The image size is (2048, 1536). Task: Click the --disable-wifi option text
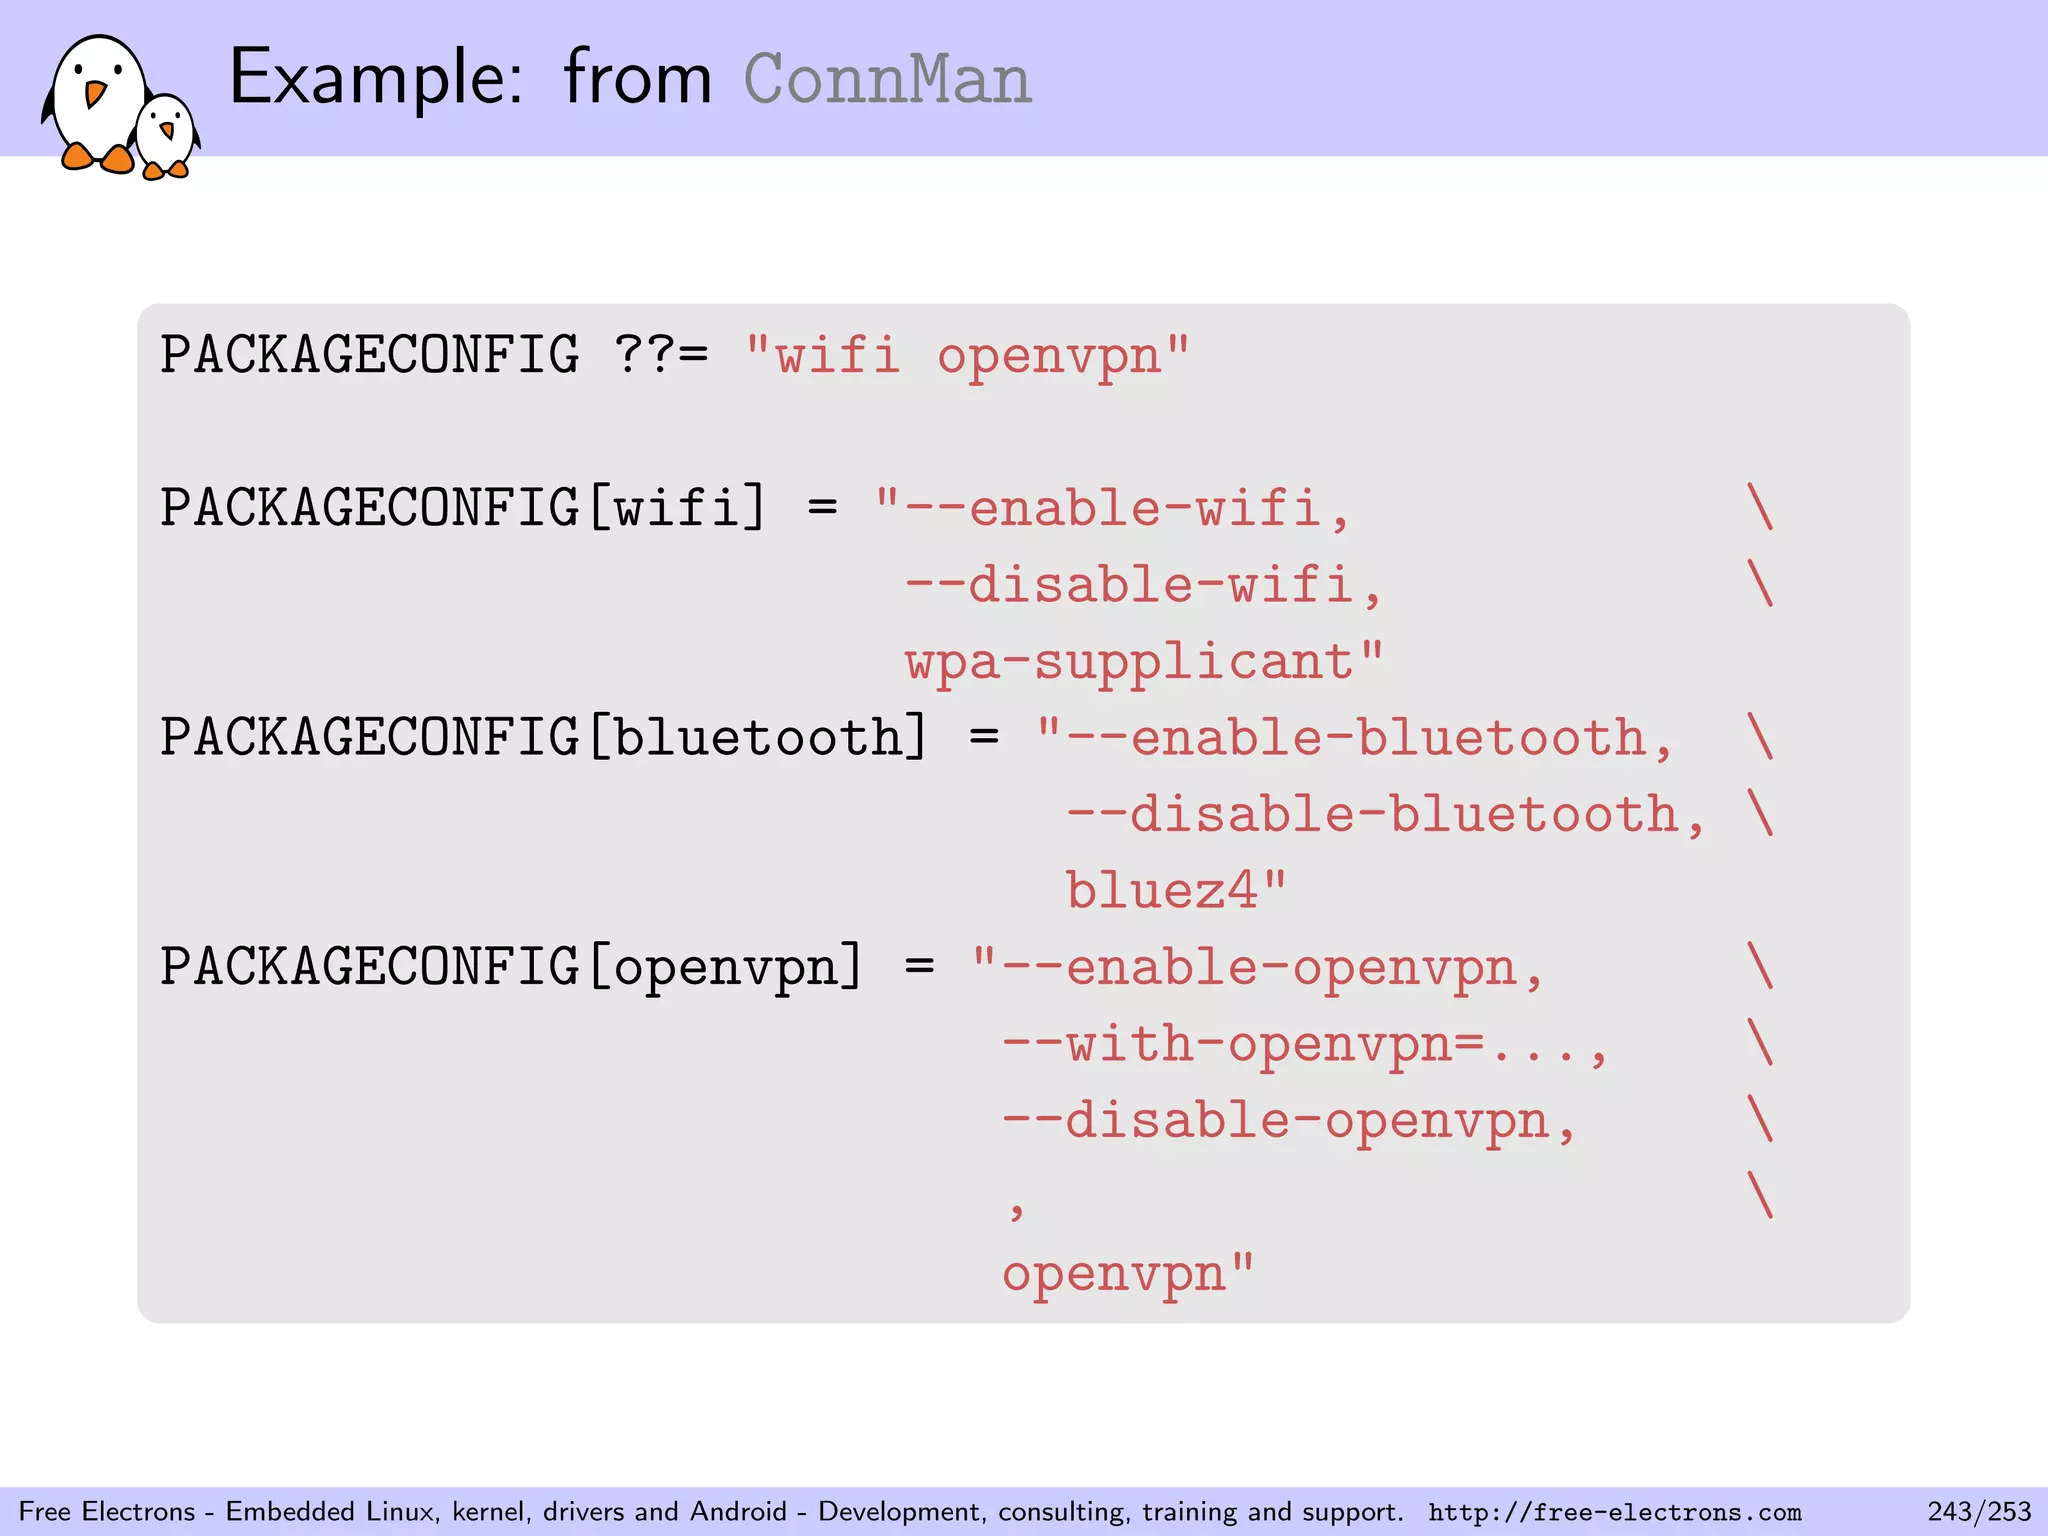tap(1143, 584)
